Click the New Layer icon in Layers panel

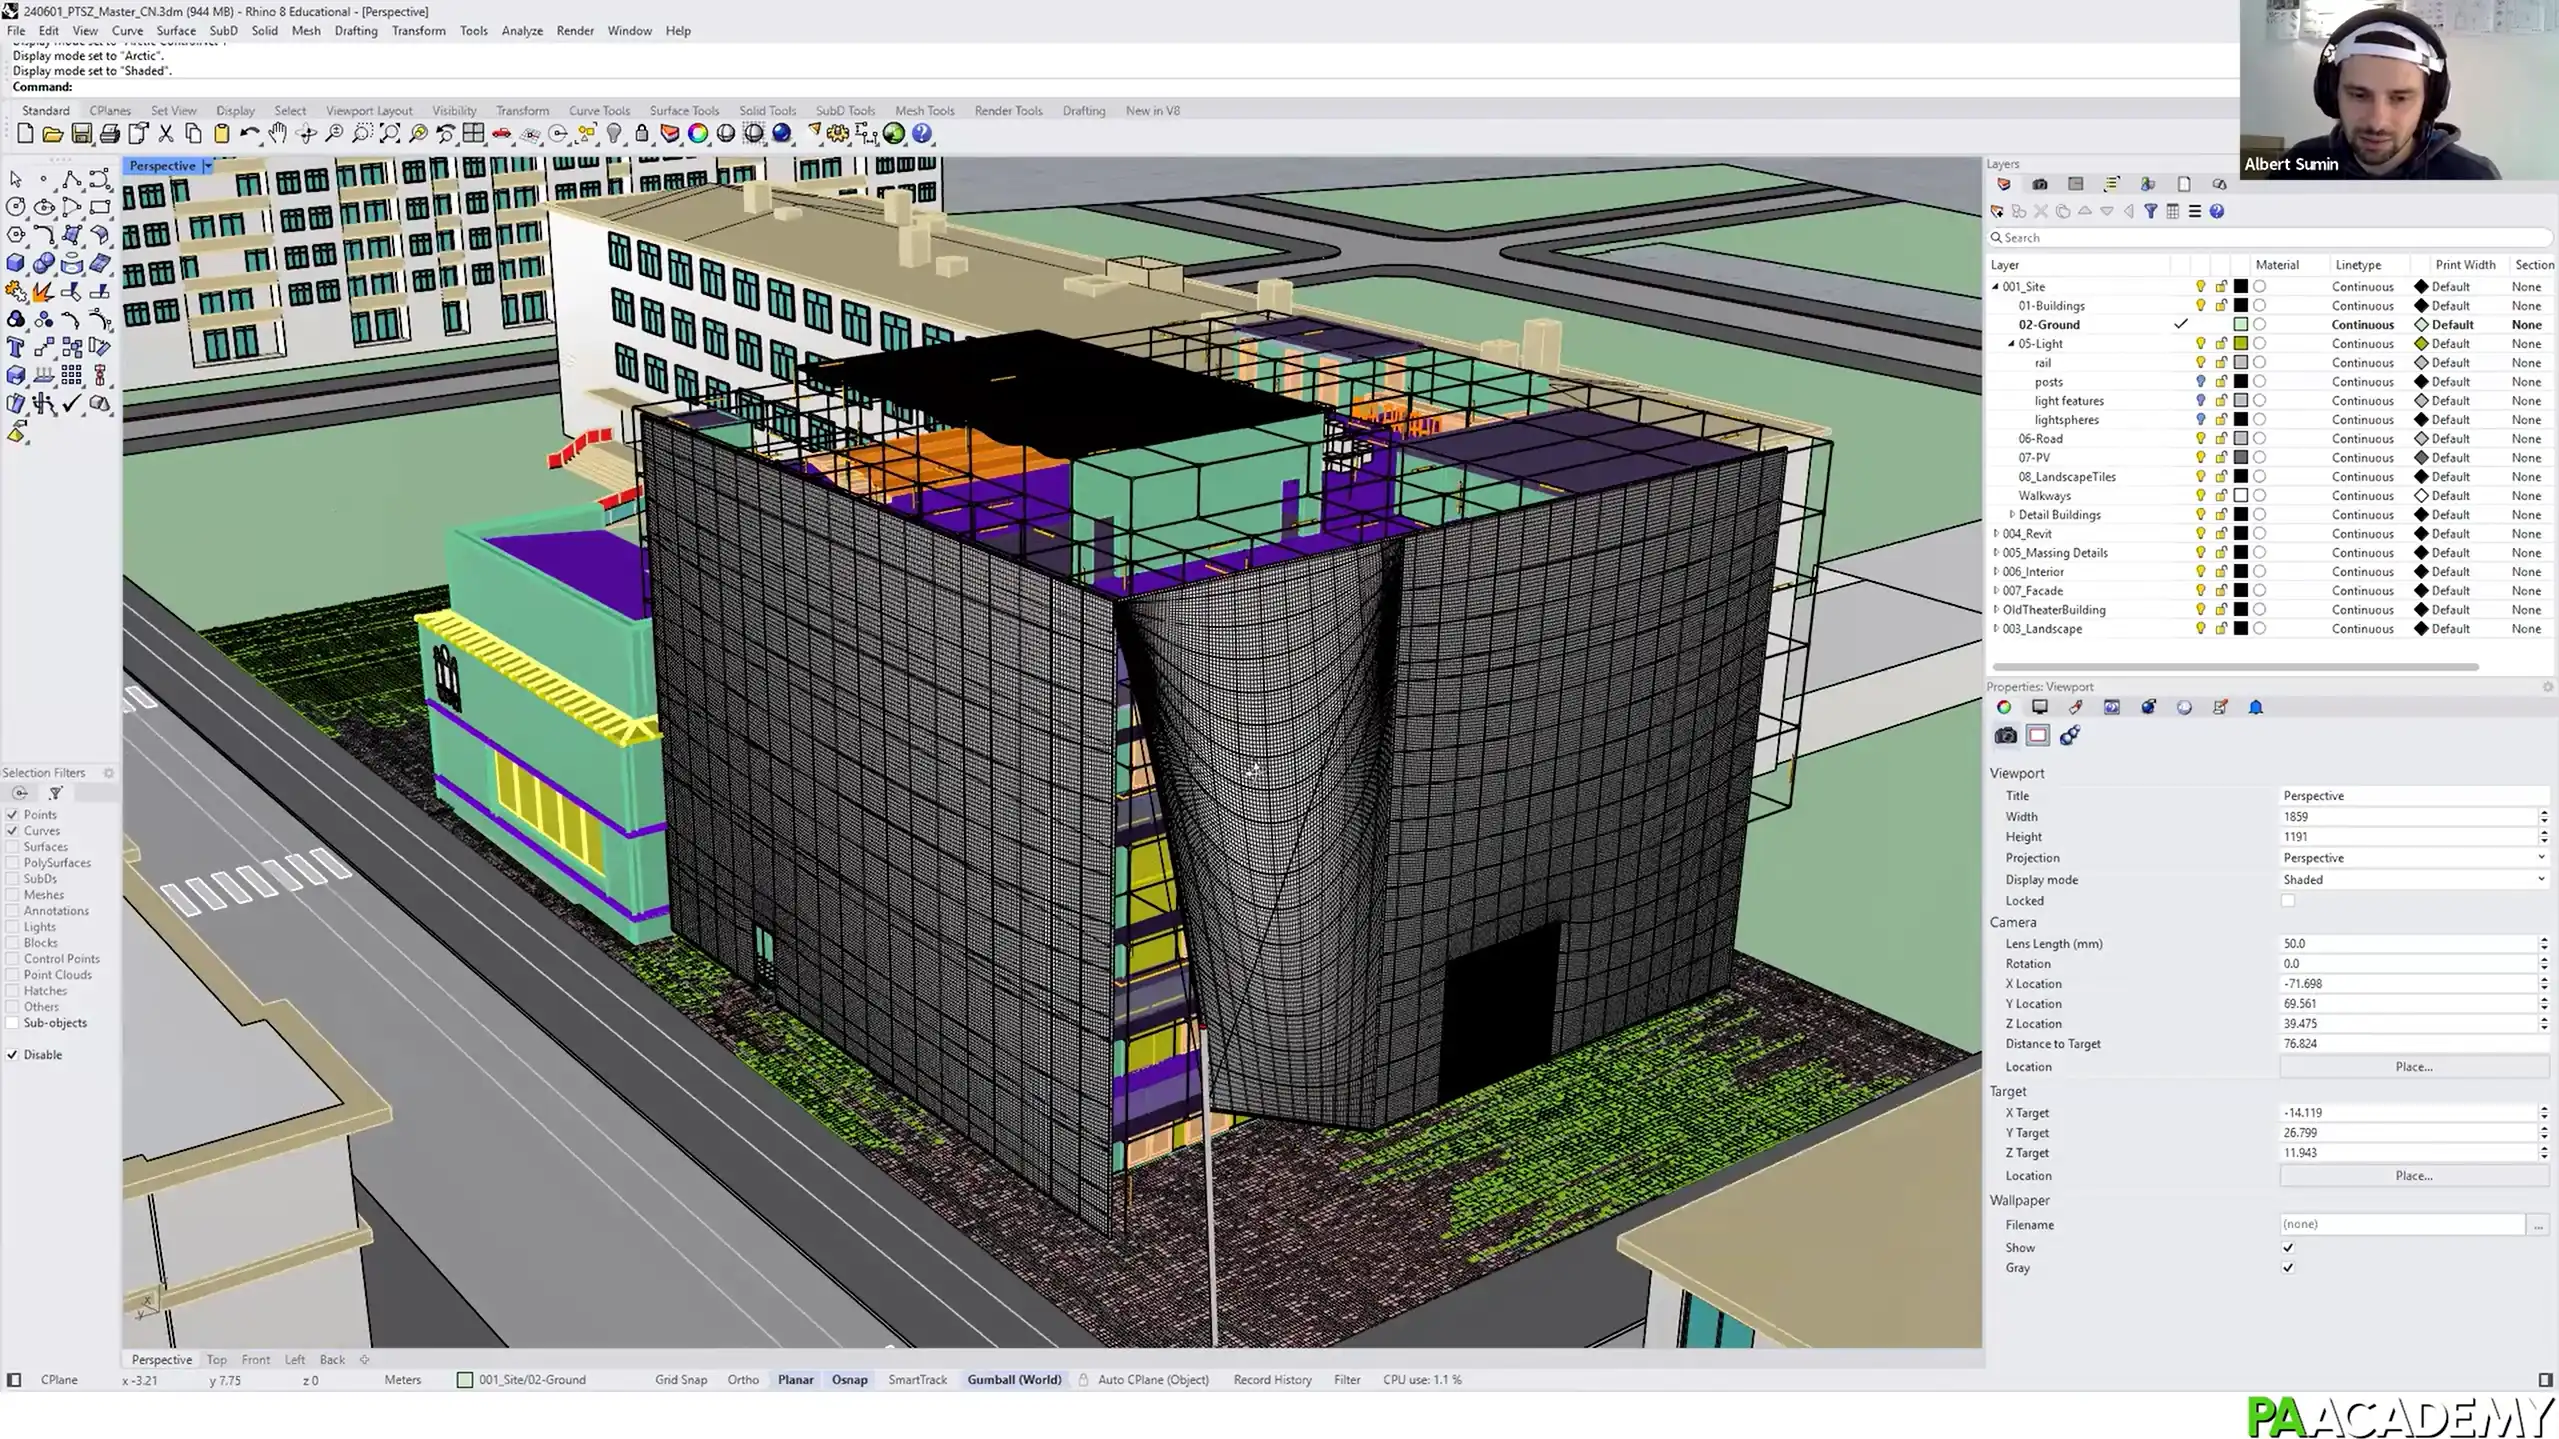1997,211
